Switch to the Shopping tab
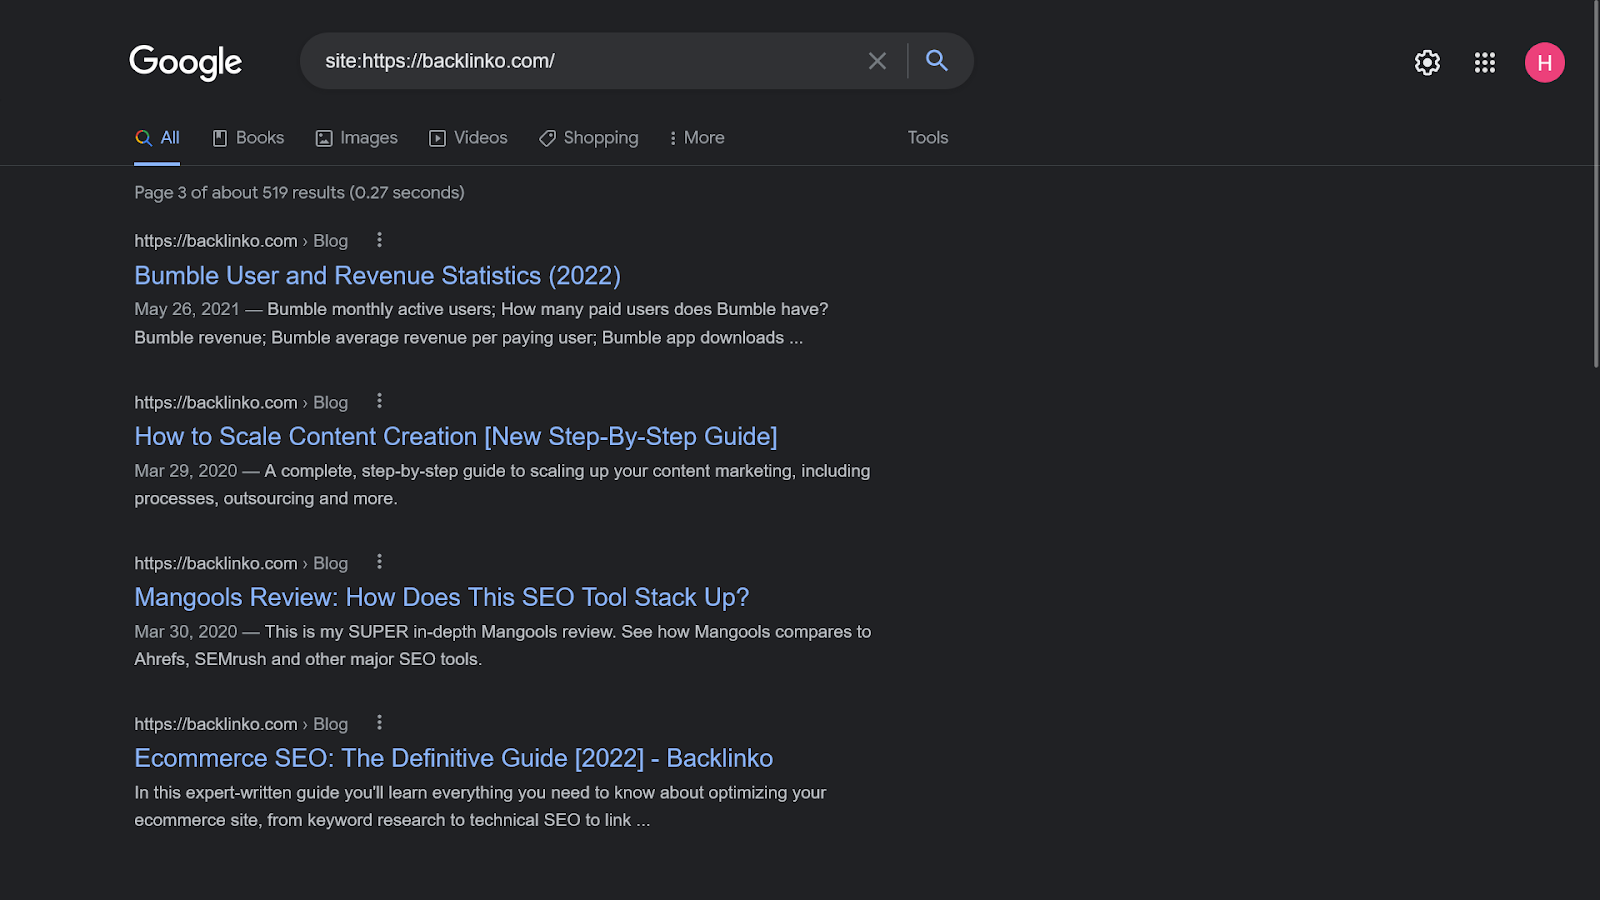Viewport: 1600px width, 900px height. click(589, 138)
